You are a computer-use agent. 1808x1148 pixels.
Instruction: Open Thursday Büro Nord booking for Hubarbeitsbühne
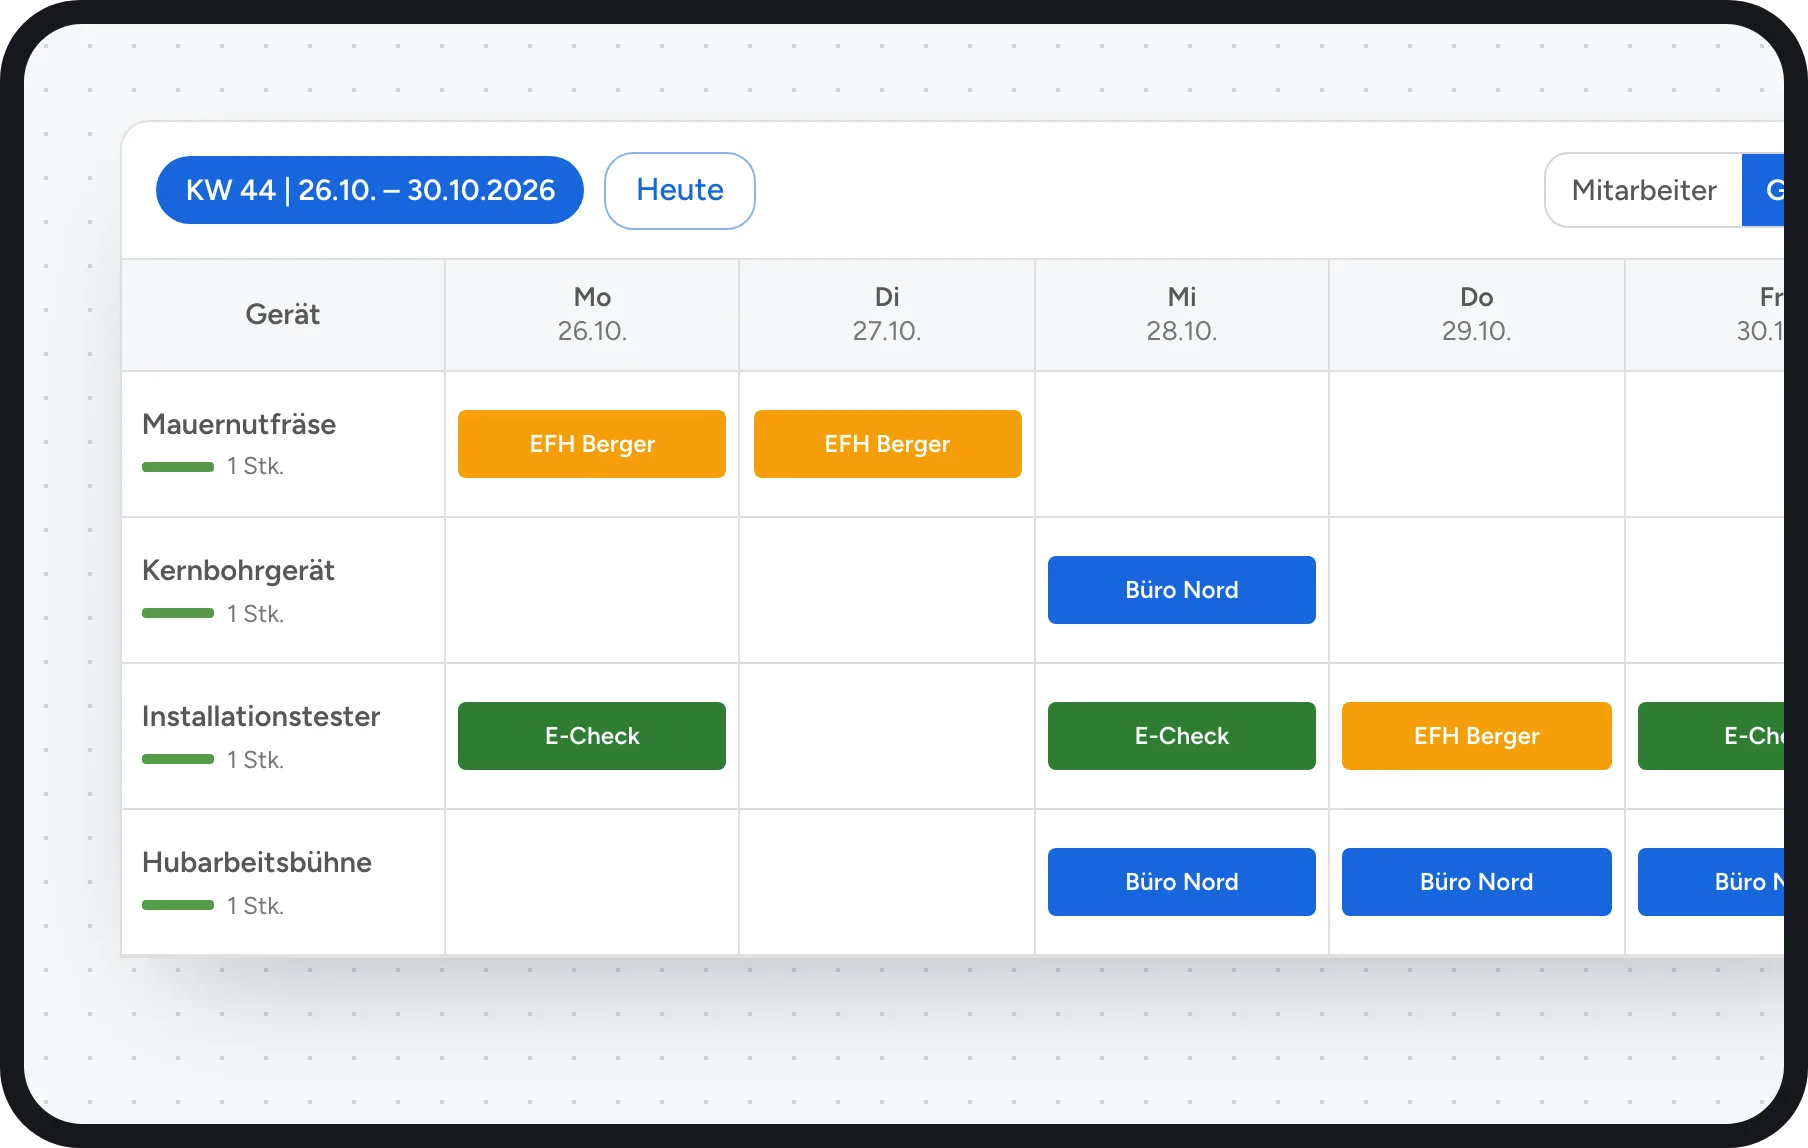pos(1477,882)
